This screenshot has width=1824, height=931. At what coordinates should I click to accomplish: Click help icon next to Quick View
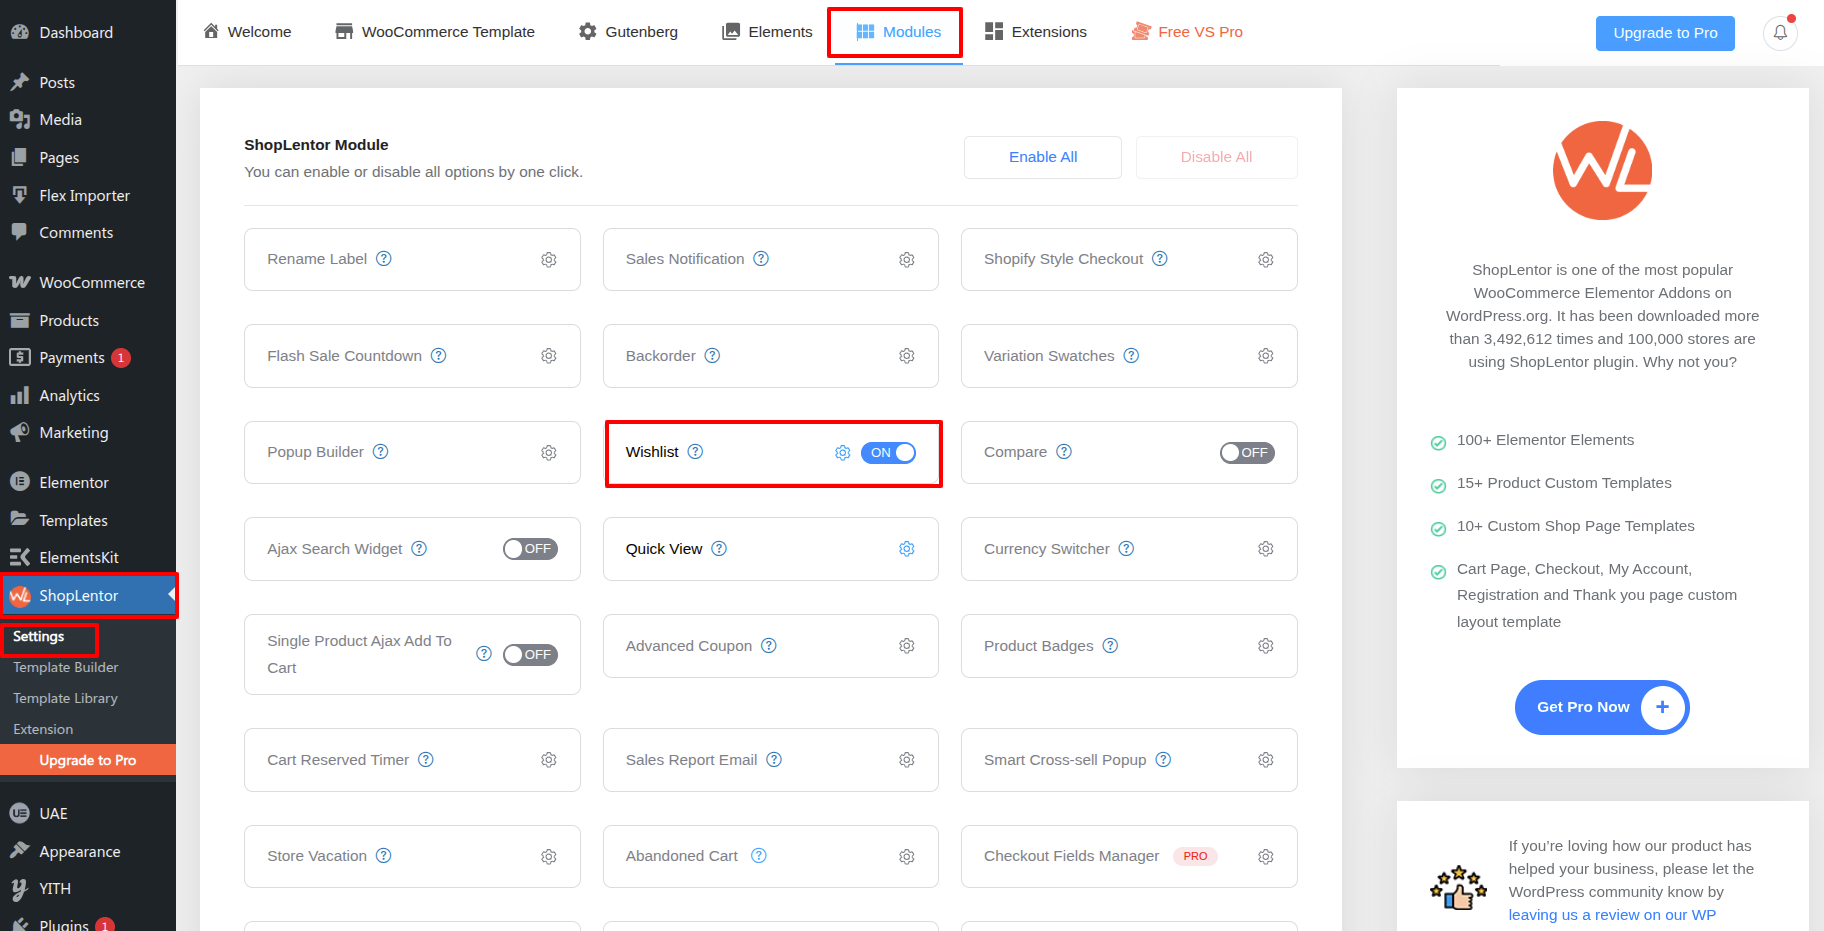point(719,549)
